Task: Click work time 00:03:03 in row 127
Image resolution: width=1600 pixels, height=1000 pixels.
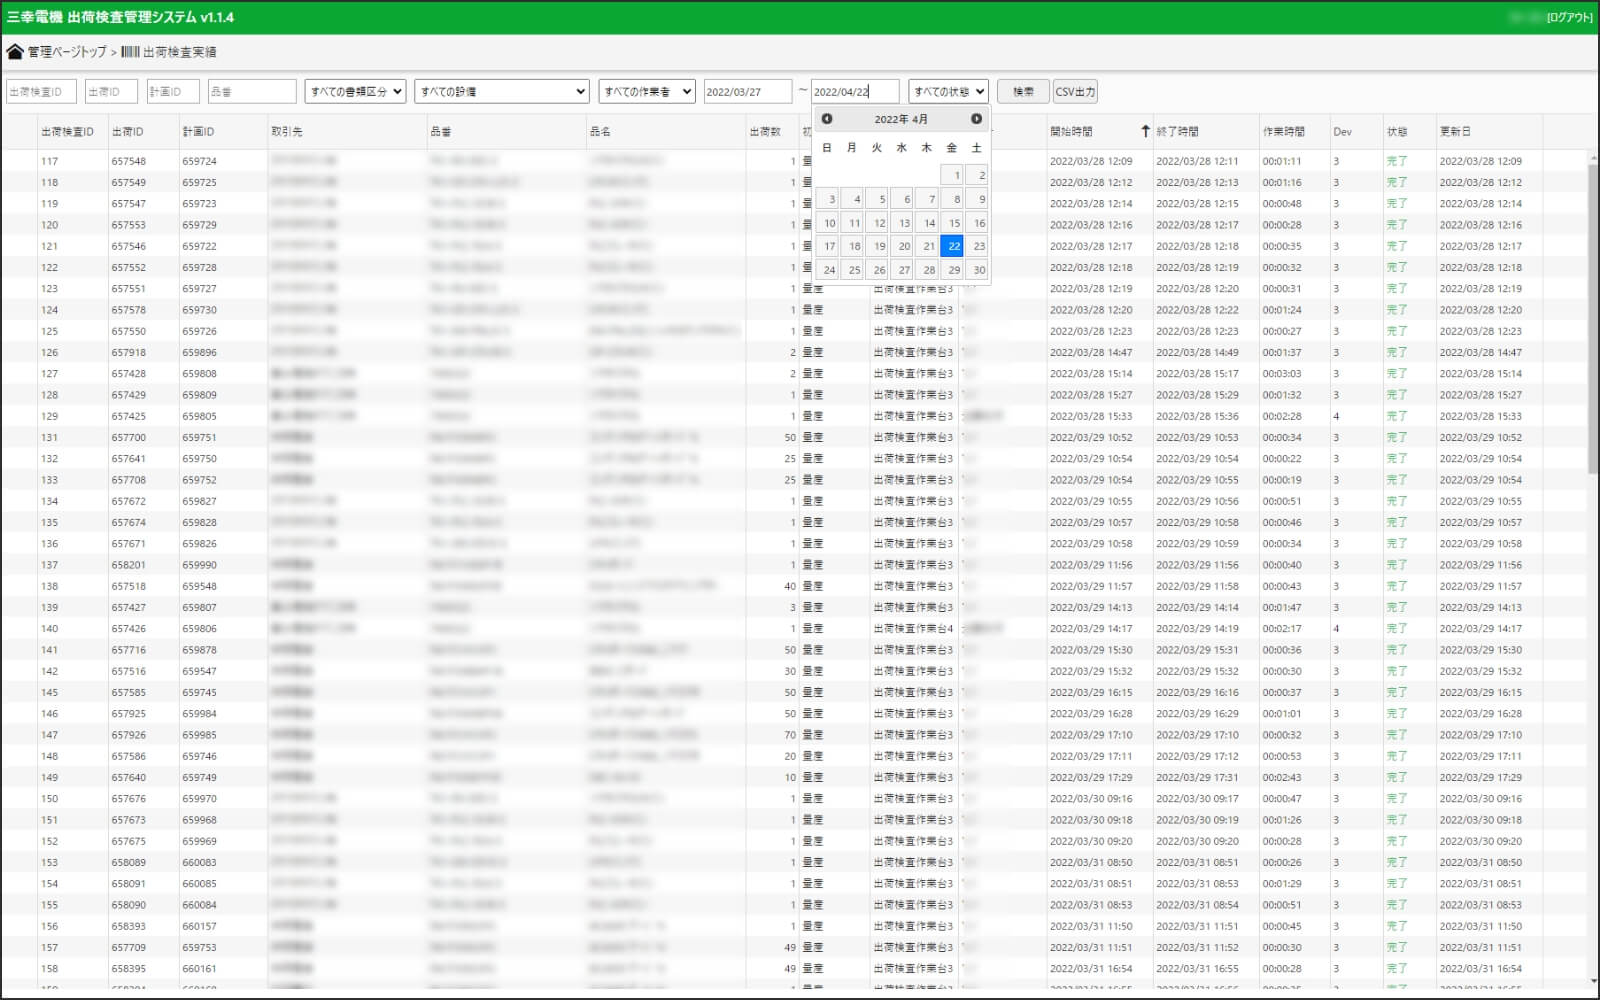Action: pyautogui.click(x=1282, y=373)
